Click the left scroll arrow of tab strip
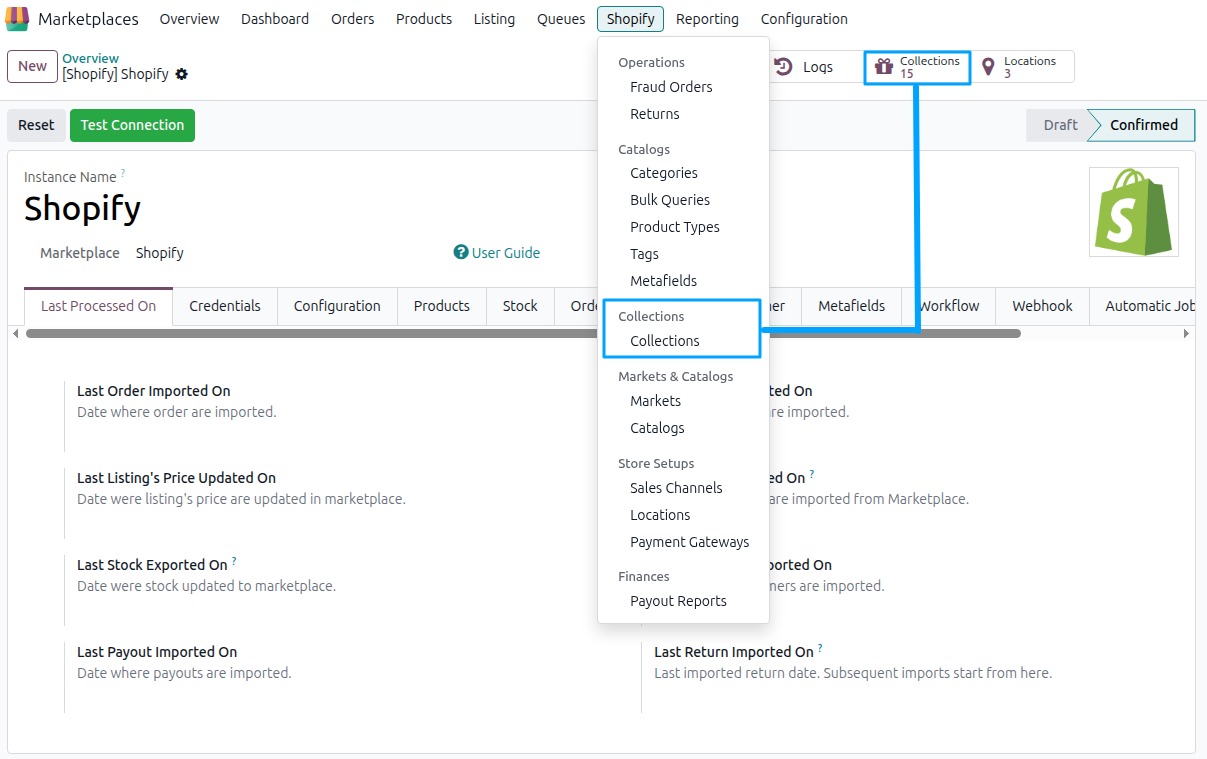Image resolution: width=1207 pixels, height=759 pixels. [15, 333]
